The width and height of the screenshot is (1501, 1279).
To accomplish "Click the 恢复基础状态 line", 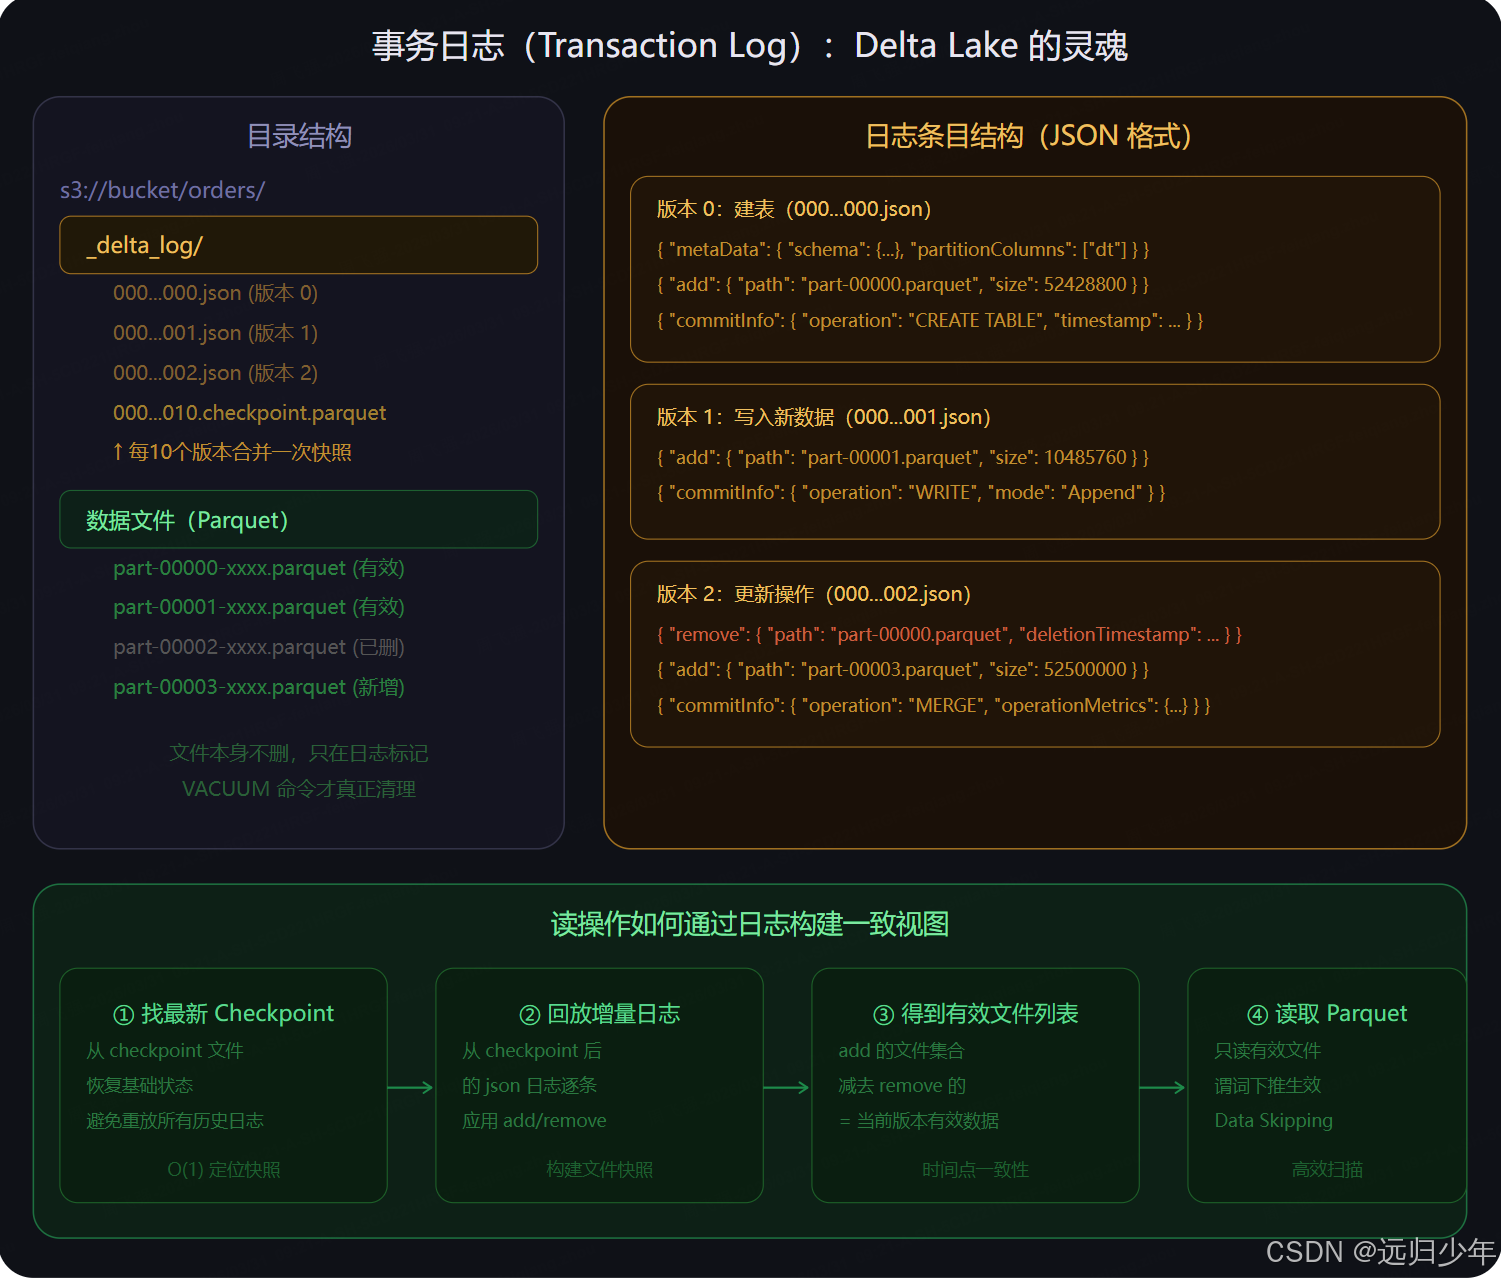I will coord(140,1086).
